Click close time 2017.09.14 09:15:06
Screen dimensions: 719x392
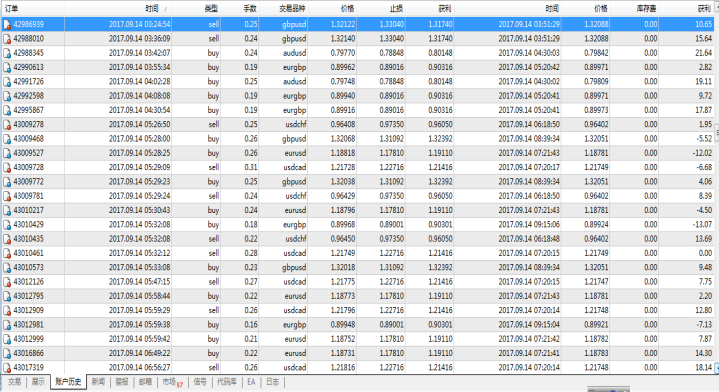click(529, 225)
